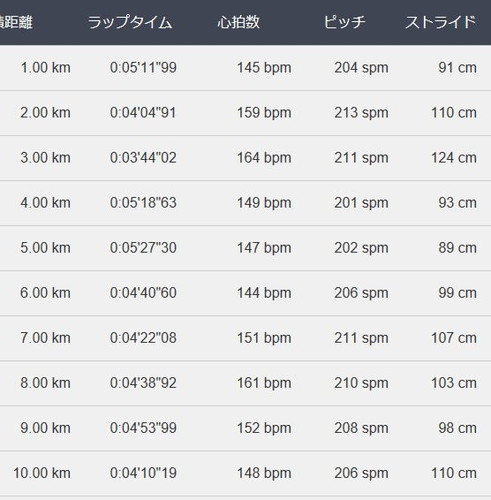Select the 124 cm stride cell
The height and width of the screenshot is (500, 491).
[454, 158]
